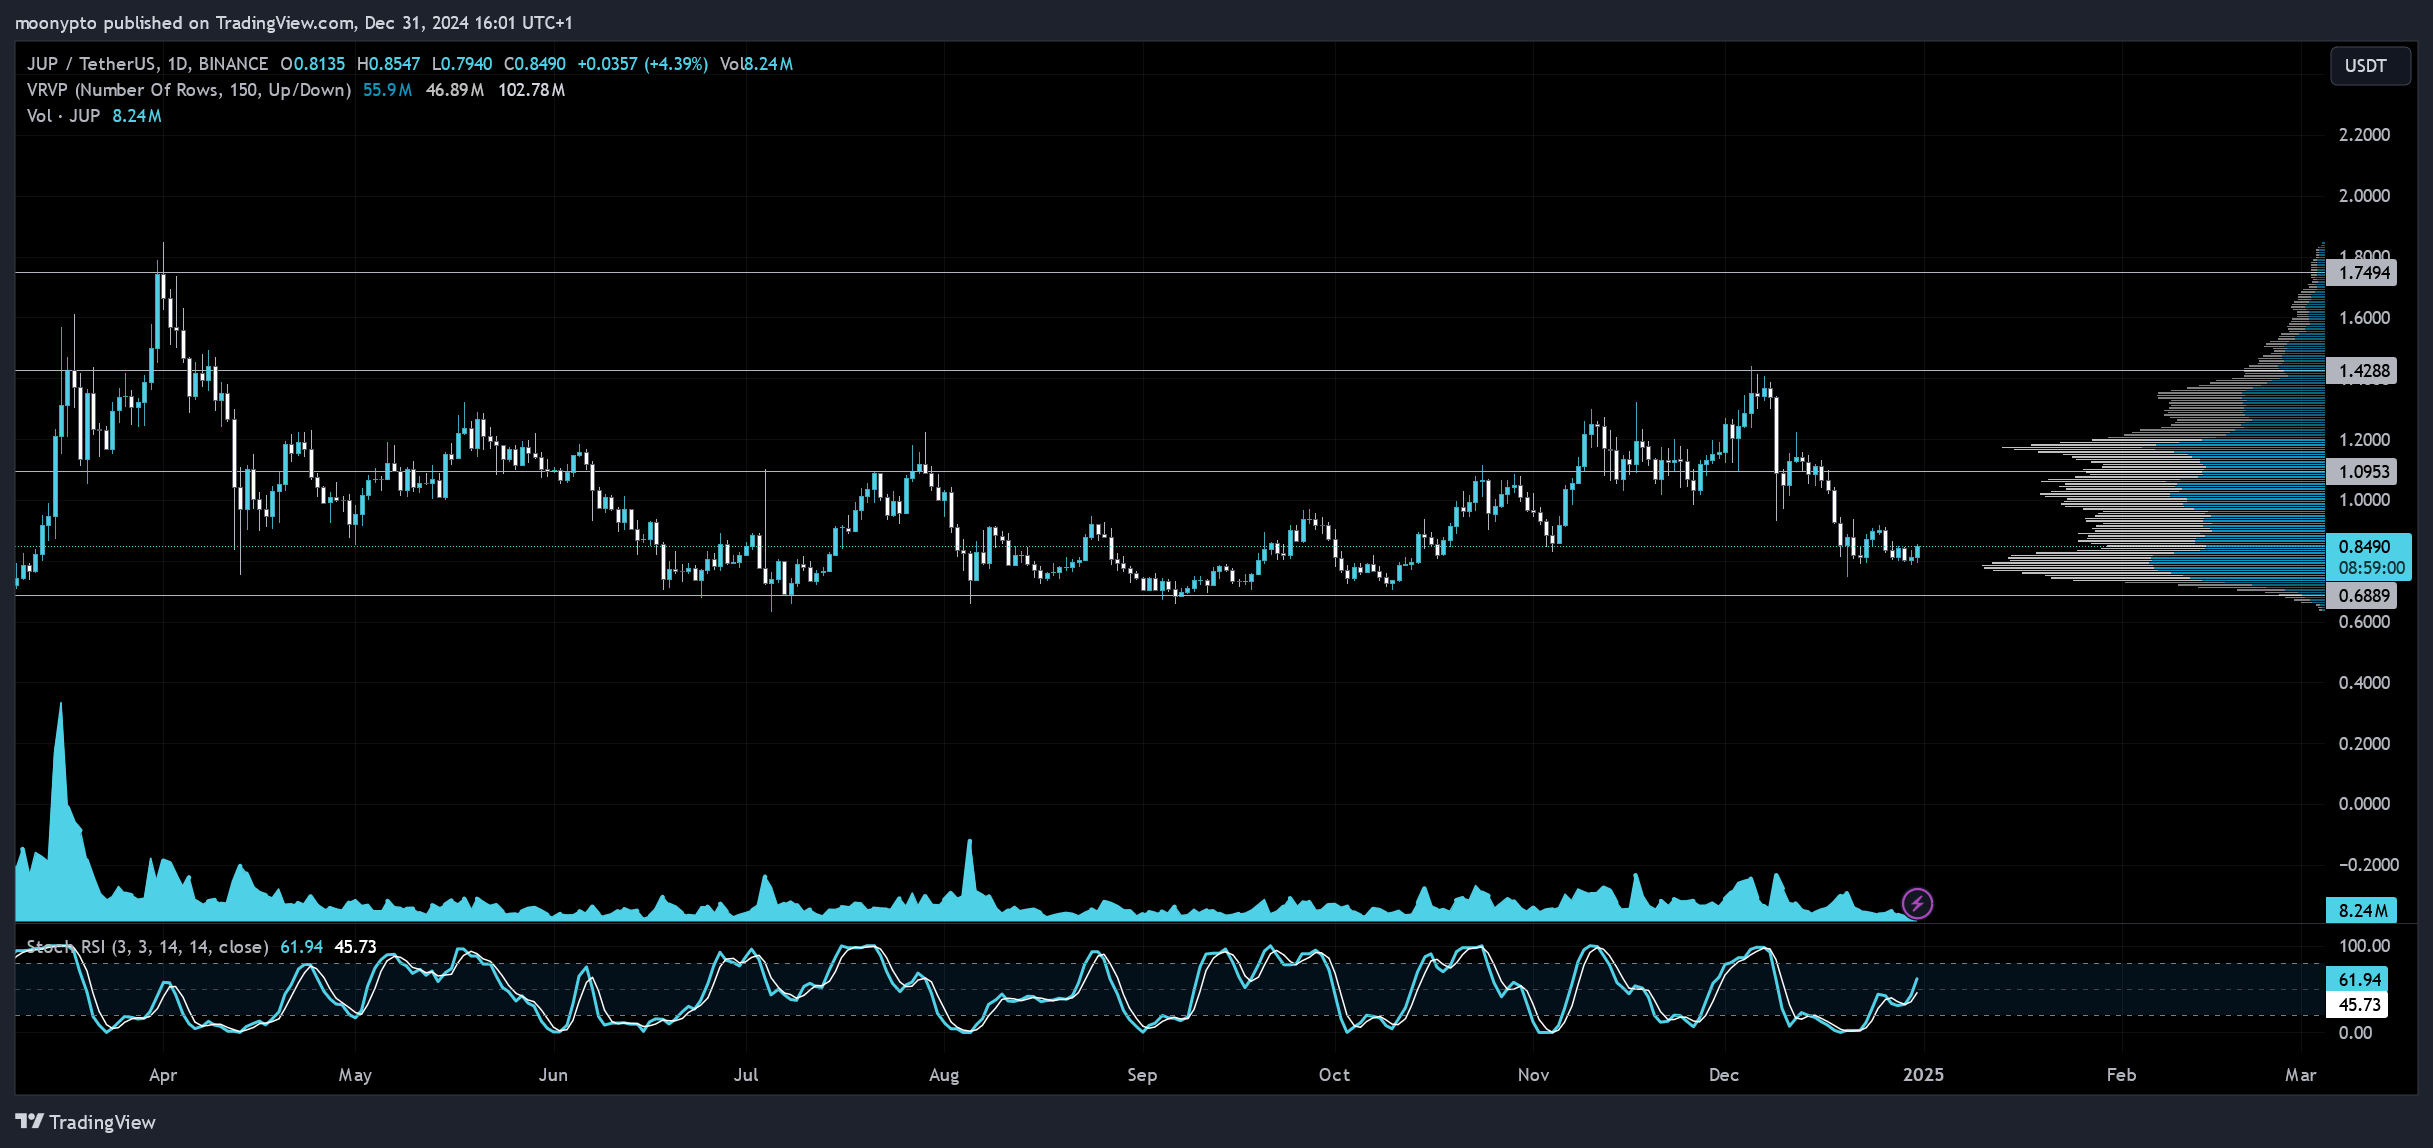Click the low value L0.7940 in header
Screen dimensions: 2433x1148
pyautogui.click(x=462, y=64)
